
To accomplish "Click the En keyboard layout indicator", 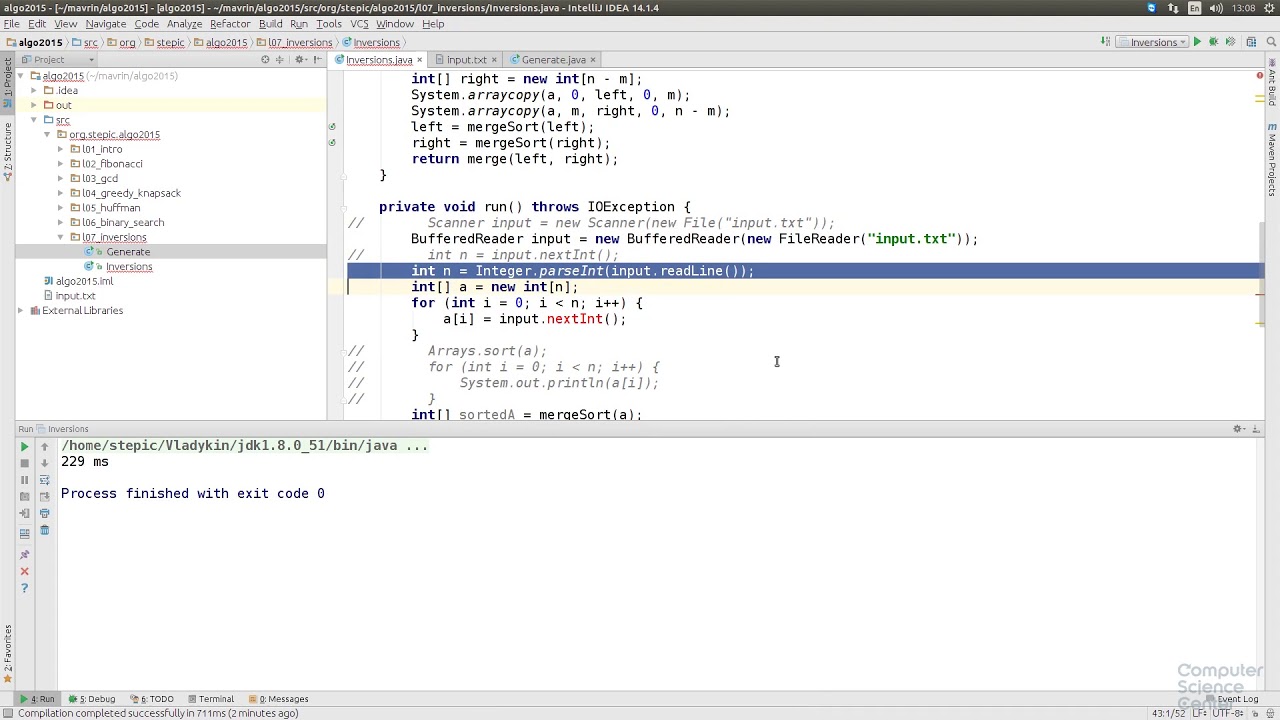I will pos(1194,8).
